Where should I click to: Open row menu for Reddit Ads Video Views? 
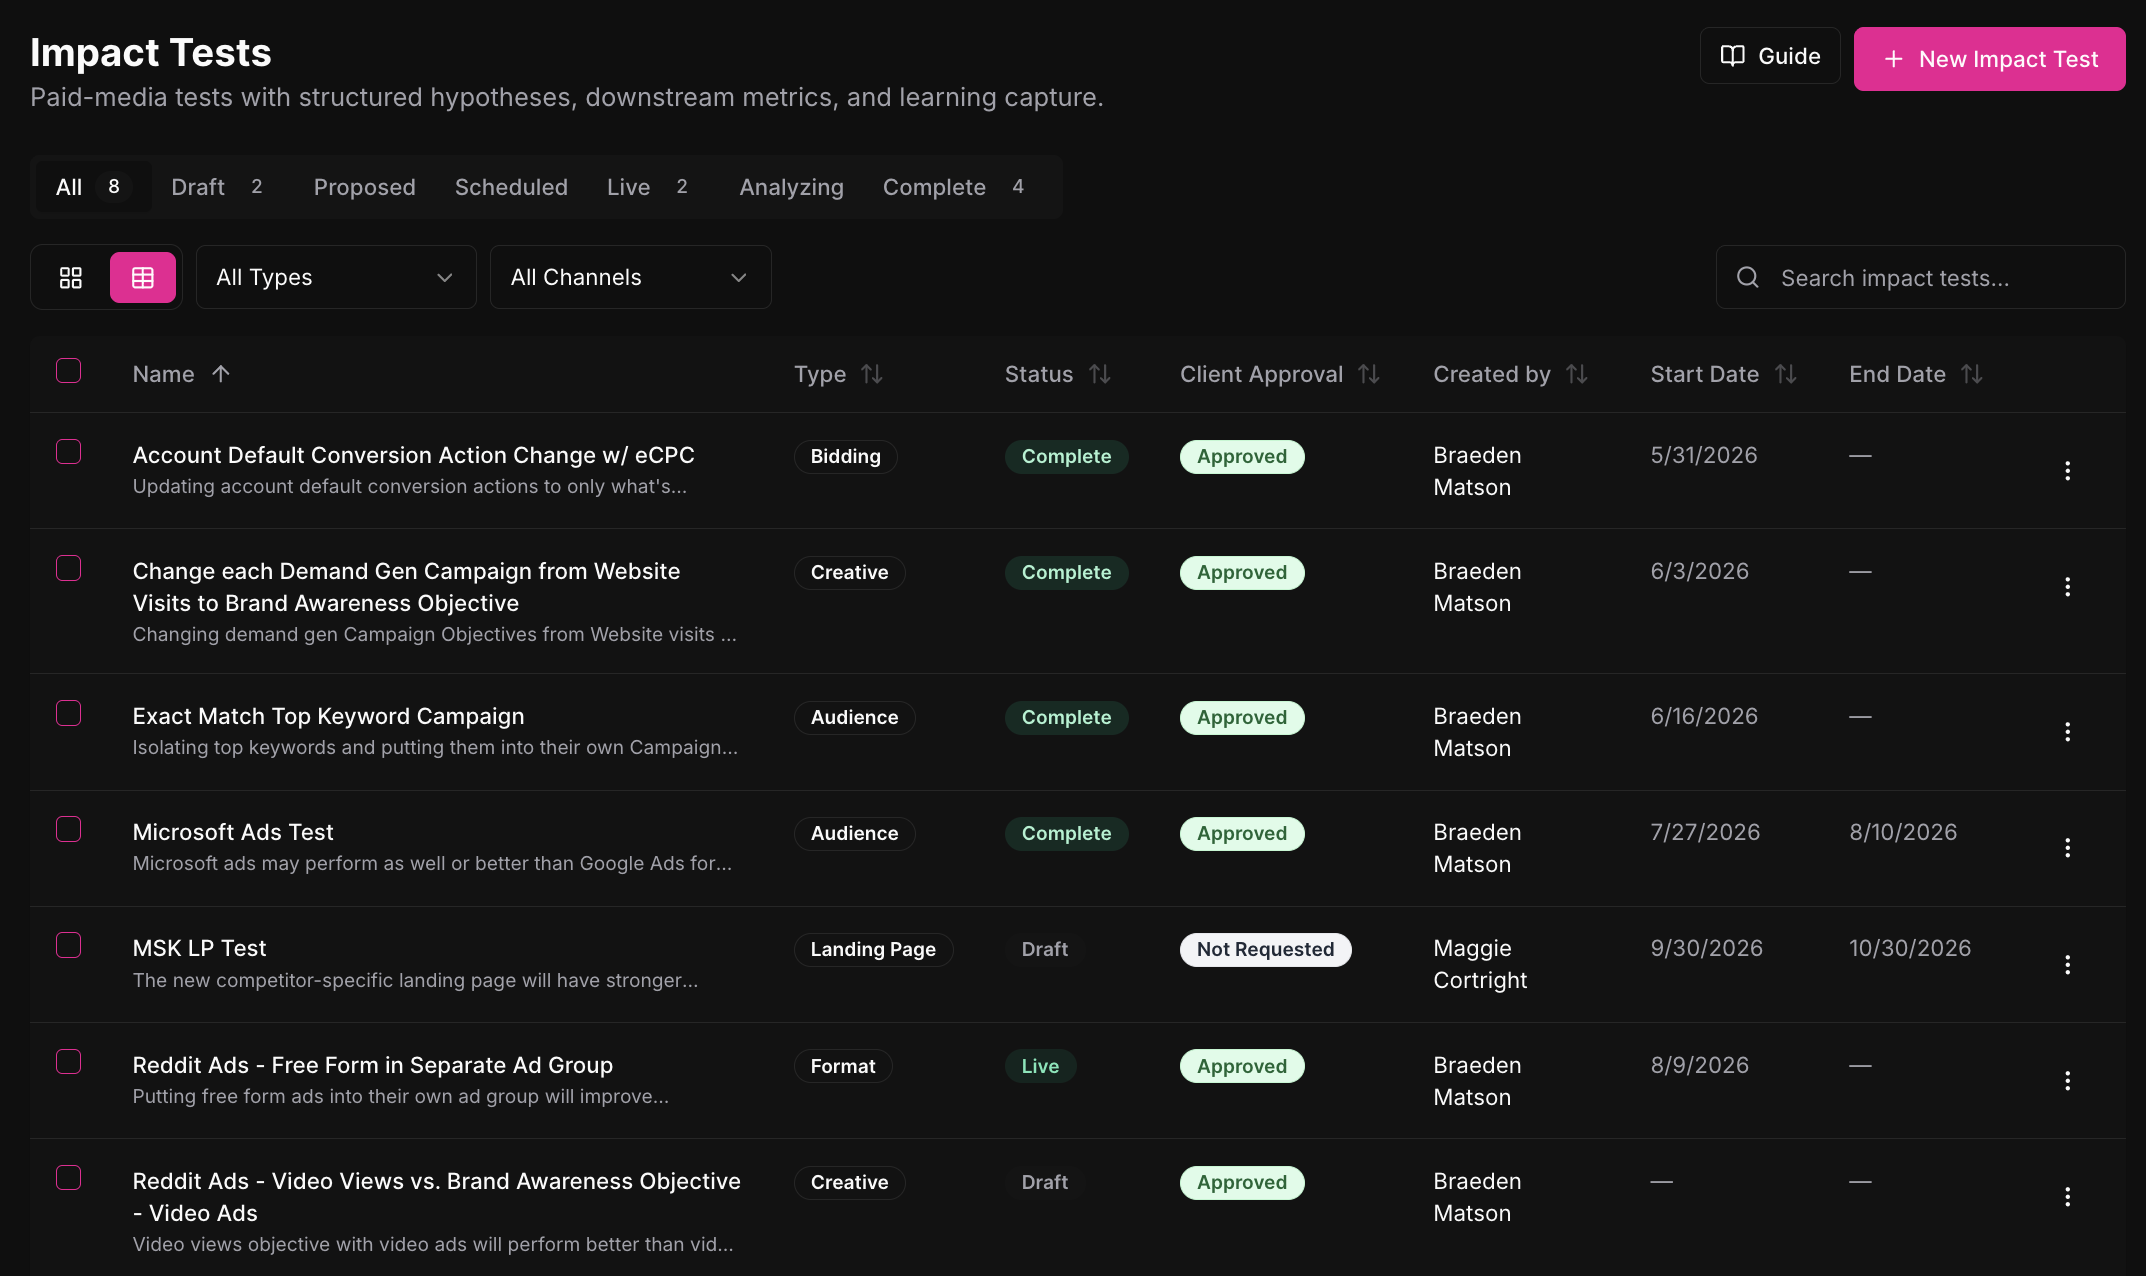tap(2067, 1197)
